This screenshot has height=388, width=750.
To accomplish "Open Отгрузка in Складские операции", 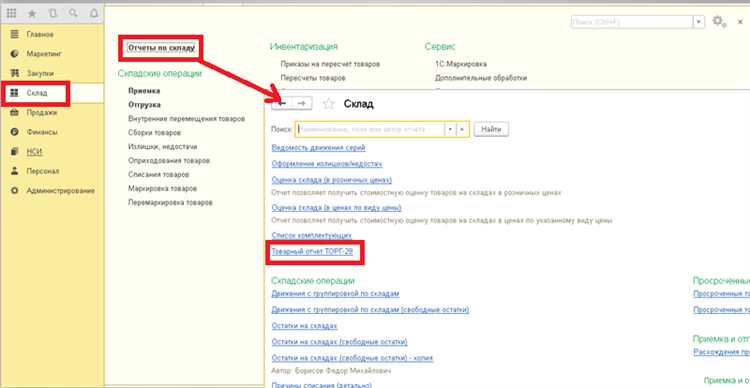I will point(144,105).
